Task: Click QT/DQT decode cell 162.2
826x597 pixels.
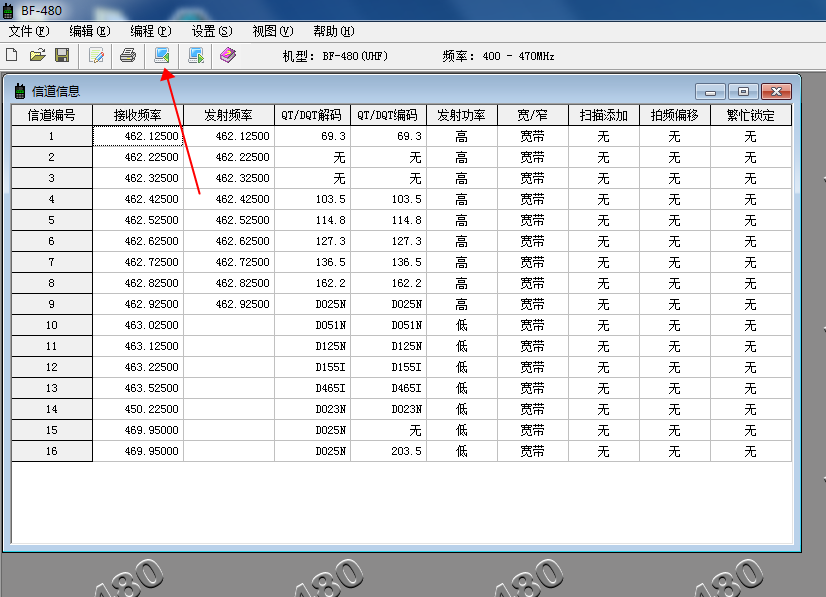Action: pos(312,283)
